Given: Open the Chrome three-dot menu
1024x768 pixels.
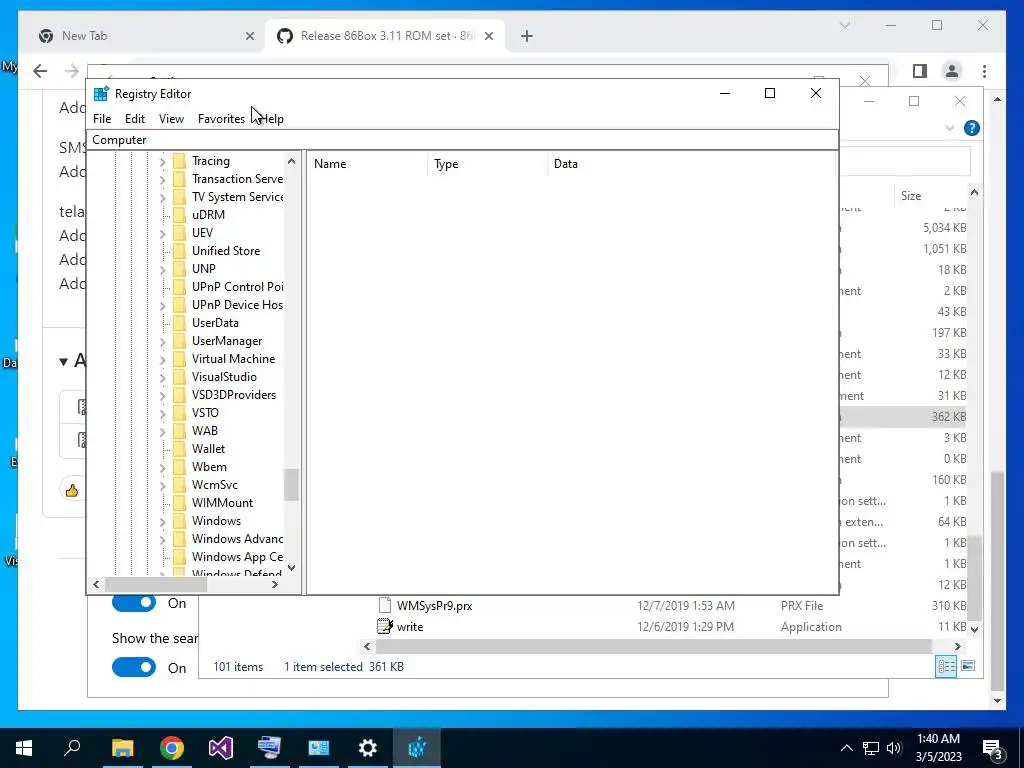Looking at the screenshot, I should [x=984, y=71].
